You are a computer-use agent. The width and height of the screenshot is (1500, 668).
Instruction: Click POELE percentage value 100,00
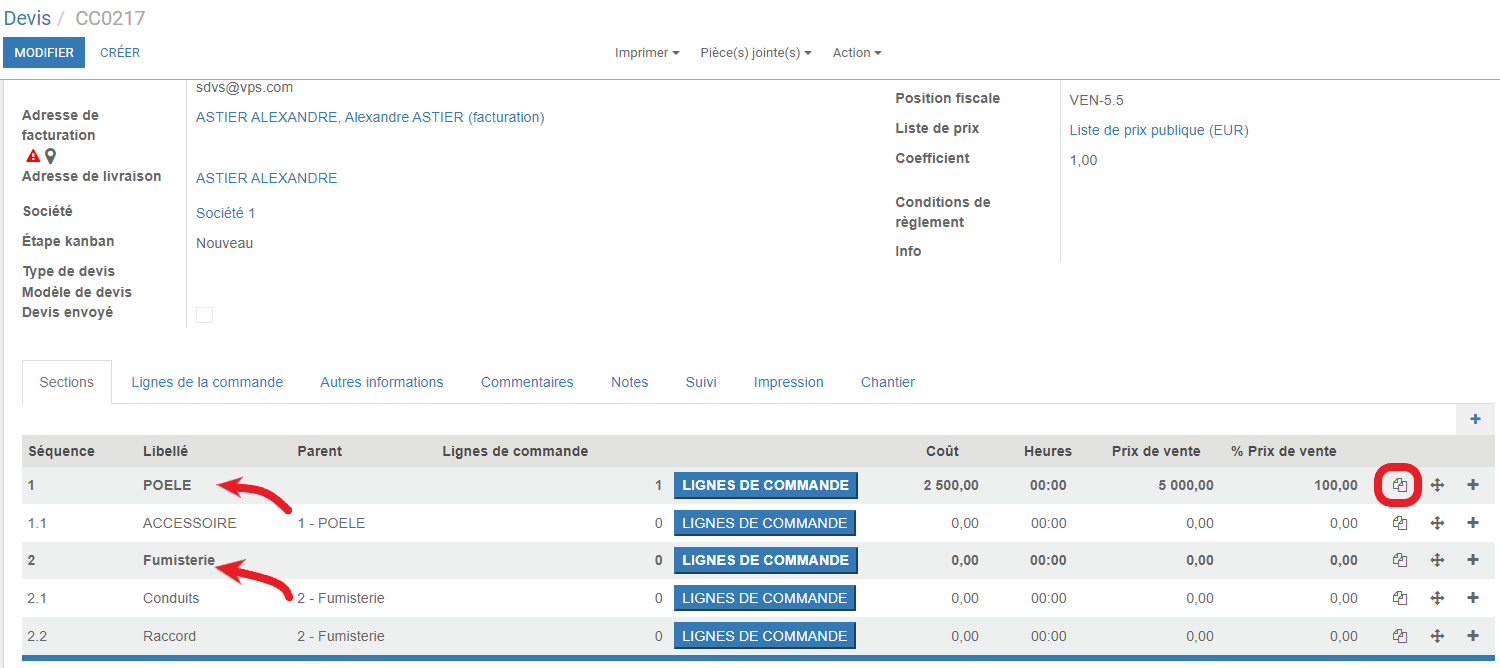click(1336, 485)
